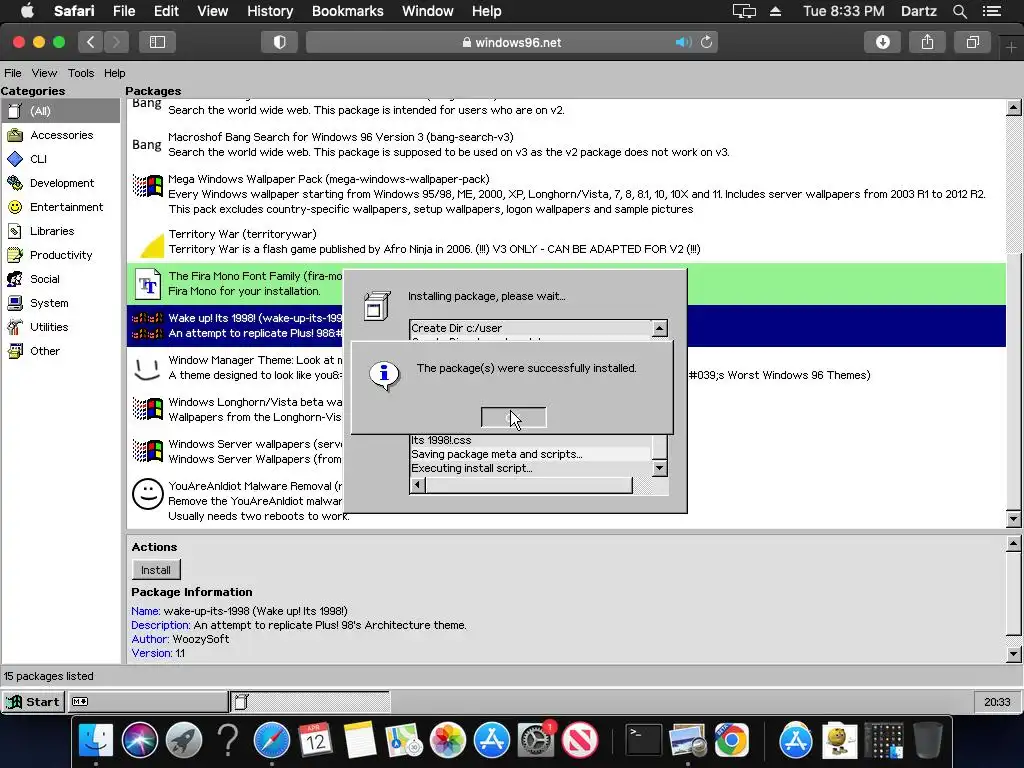Open Safari downloads list
This screenshot has width=1024, height=768.
coord(882,42)
